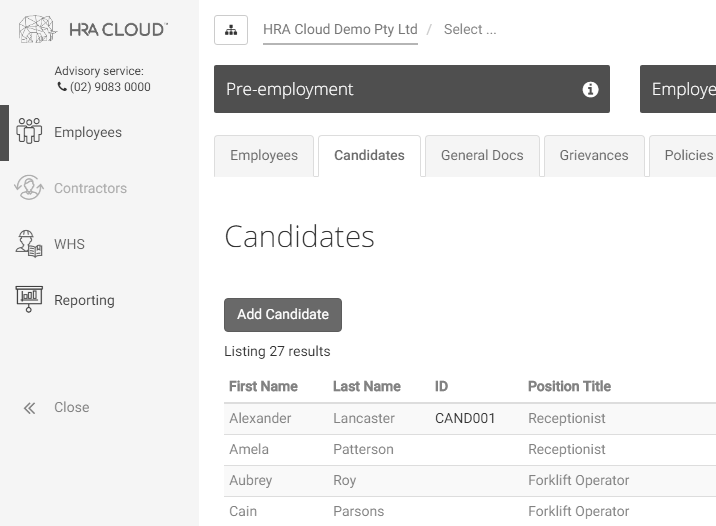716x526 pixels.
Task: Click last name Patterson cell
Action: tap(363, 449)
